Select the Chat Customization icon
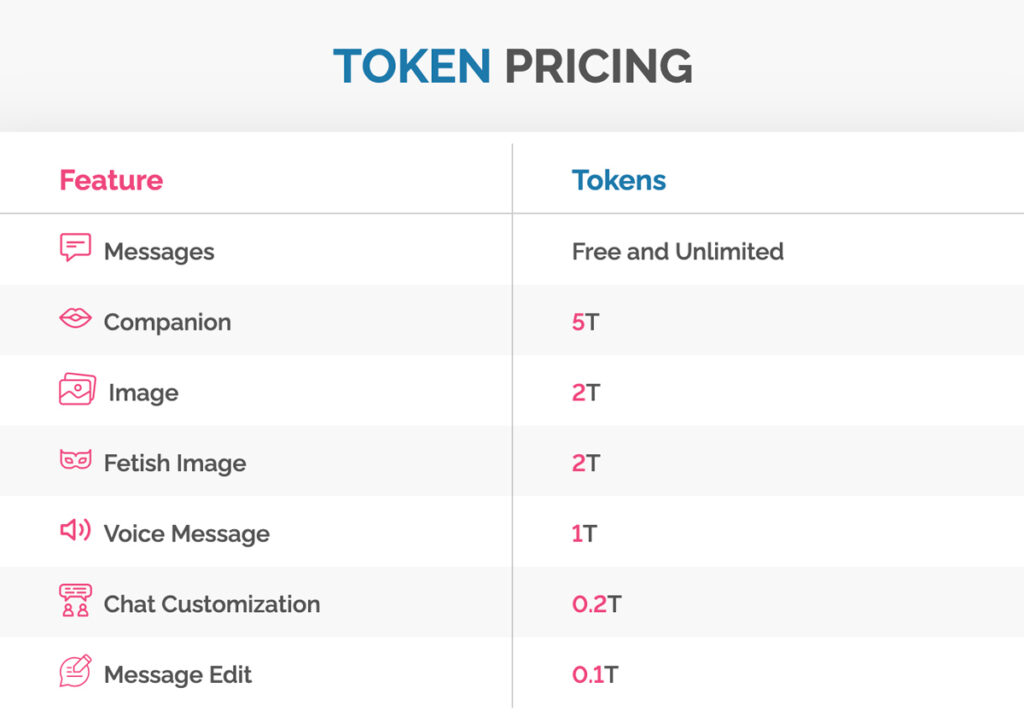1024x717 pixels. pos(75,601)
